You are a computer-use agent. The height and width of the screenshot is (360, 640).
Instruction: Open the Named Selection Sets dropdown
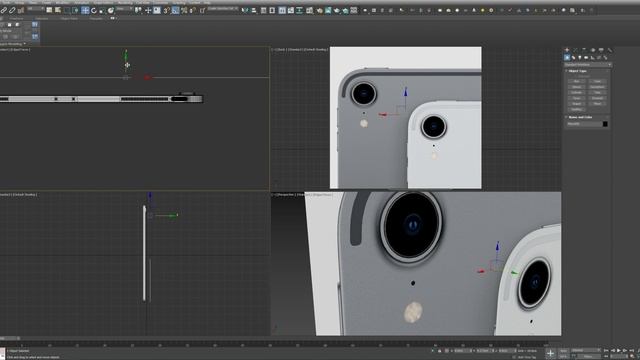coord(222,9)
